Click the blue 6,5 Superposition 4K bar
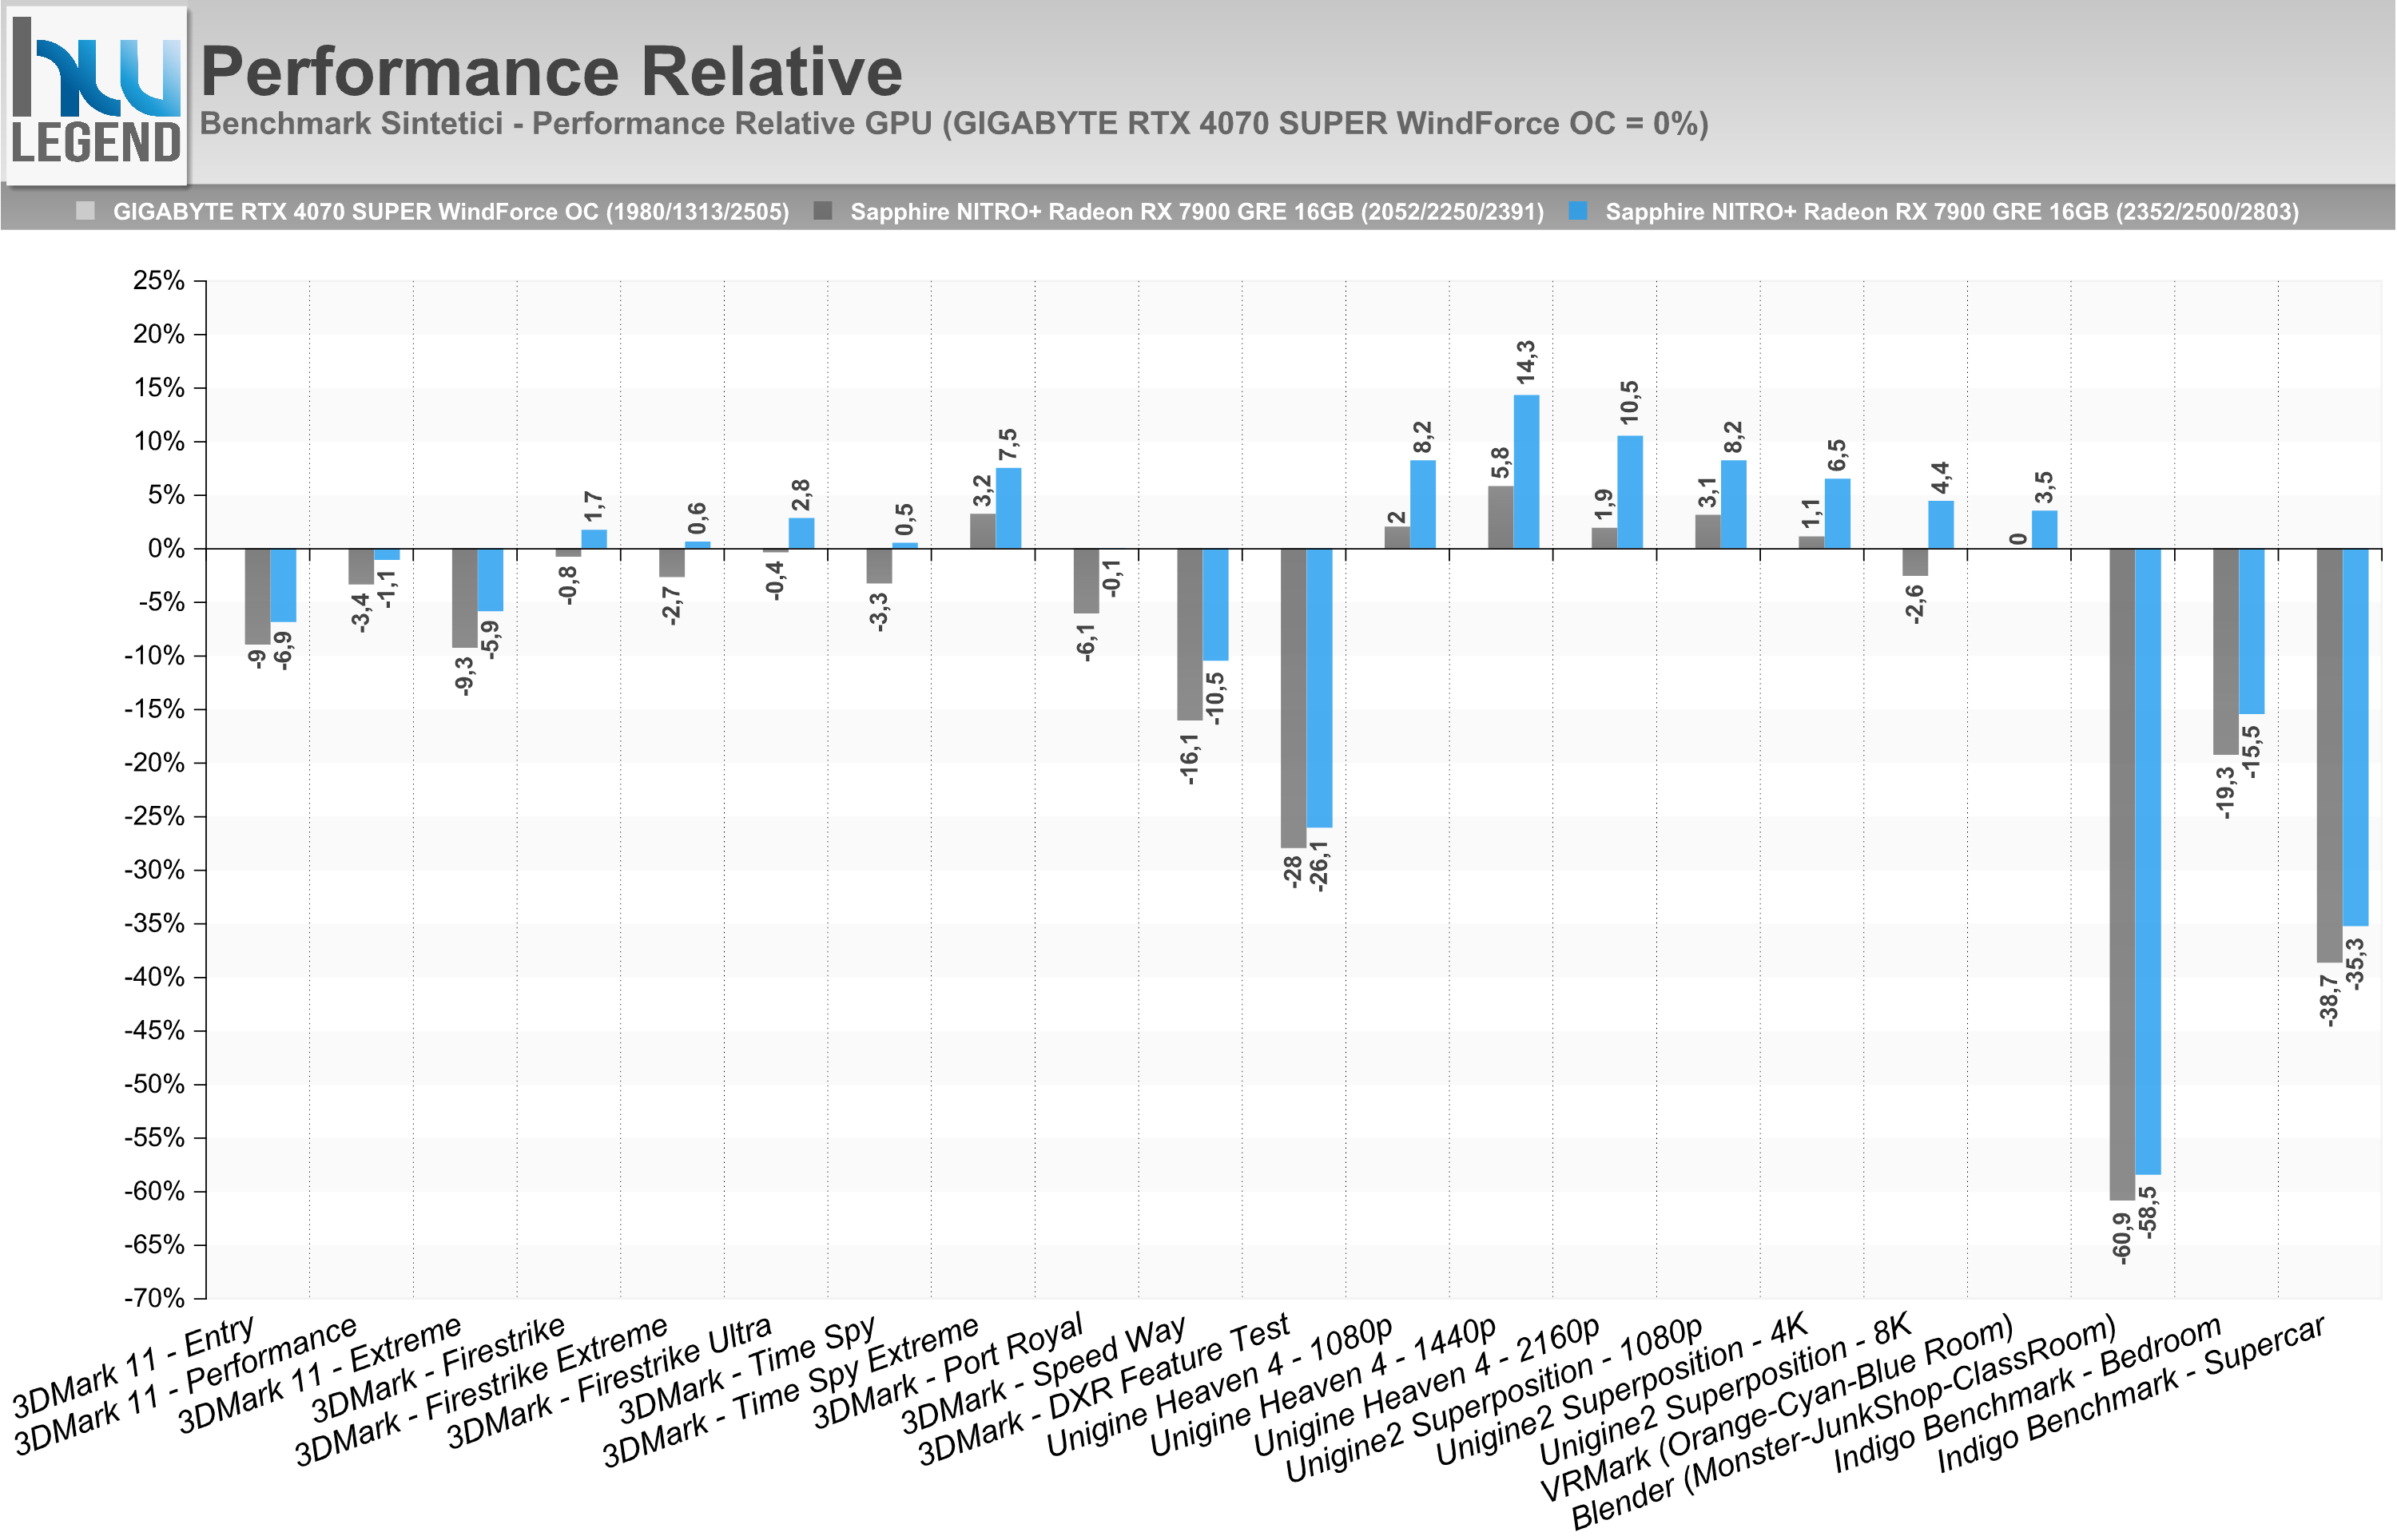Viewport: 2397px width, 1540px height. click(x=1837, y=513)
